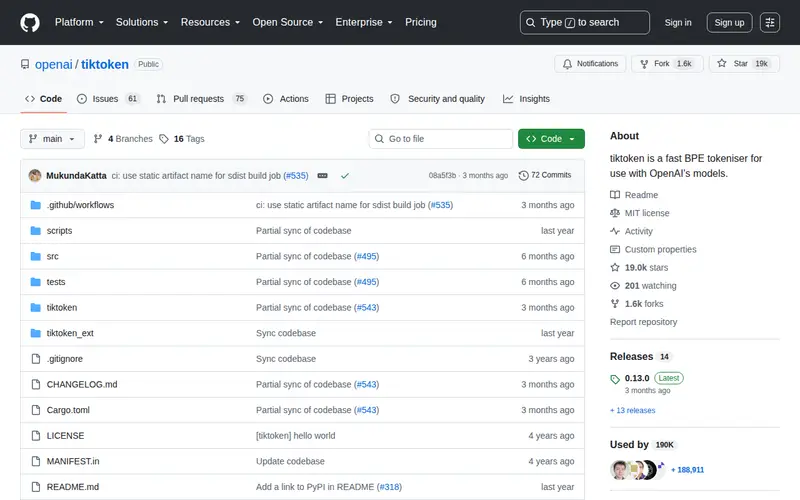The width and height of the screenshot is (800, 500).
Task: Open the Readme link in About
Action: pyautogui.click(x=634, y=195)
